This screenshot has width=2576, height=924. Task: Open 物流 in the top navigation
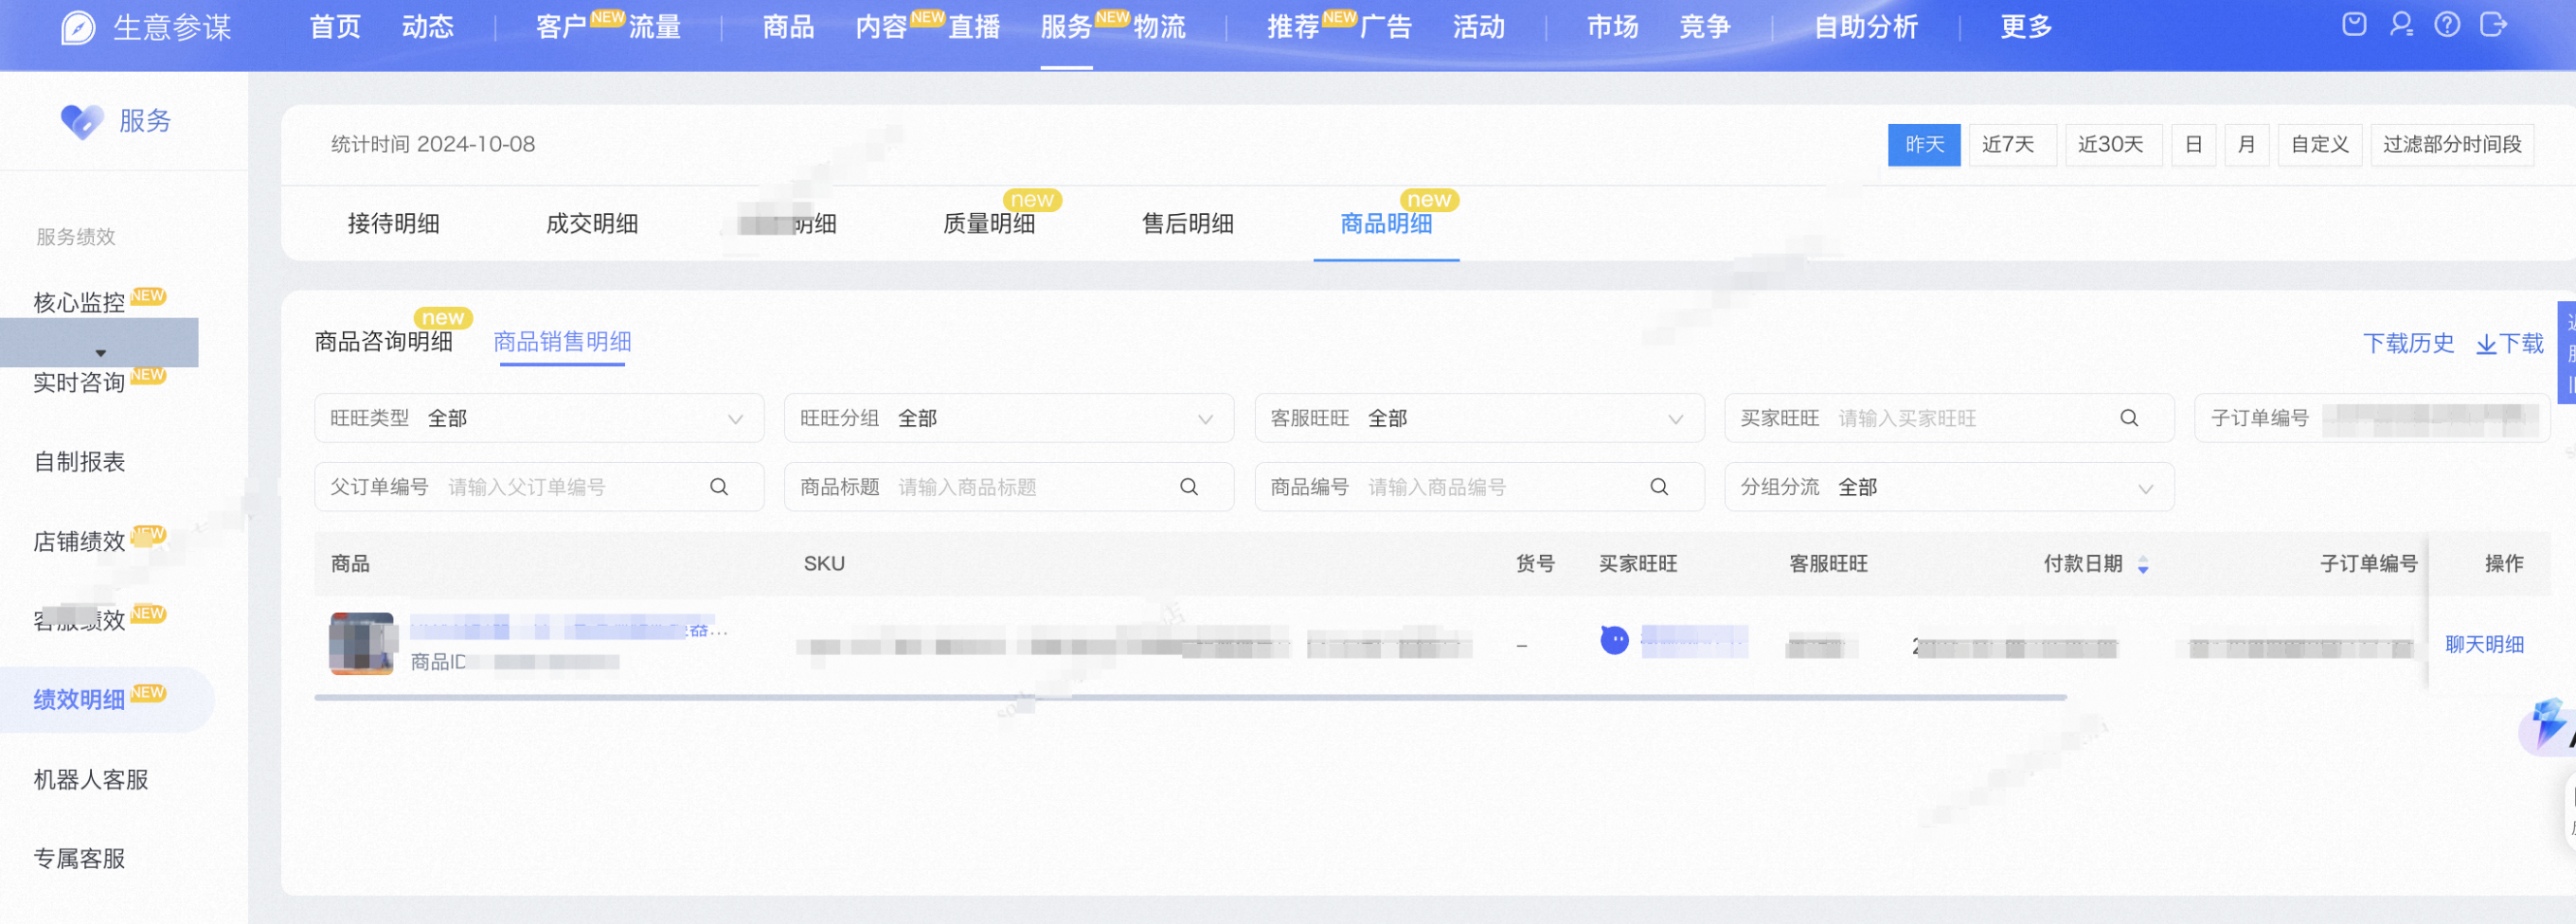[x=1160, y=27]
